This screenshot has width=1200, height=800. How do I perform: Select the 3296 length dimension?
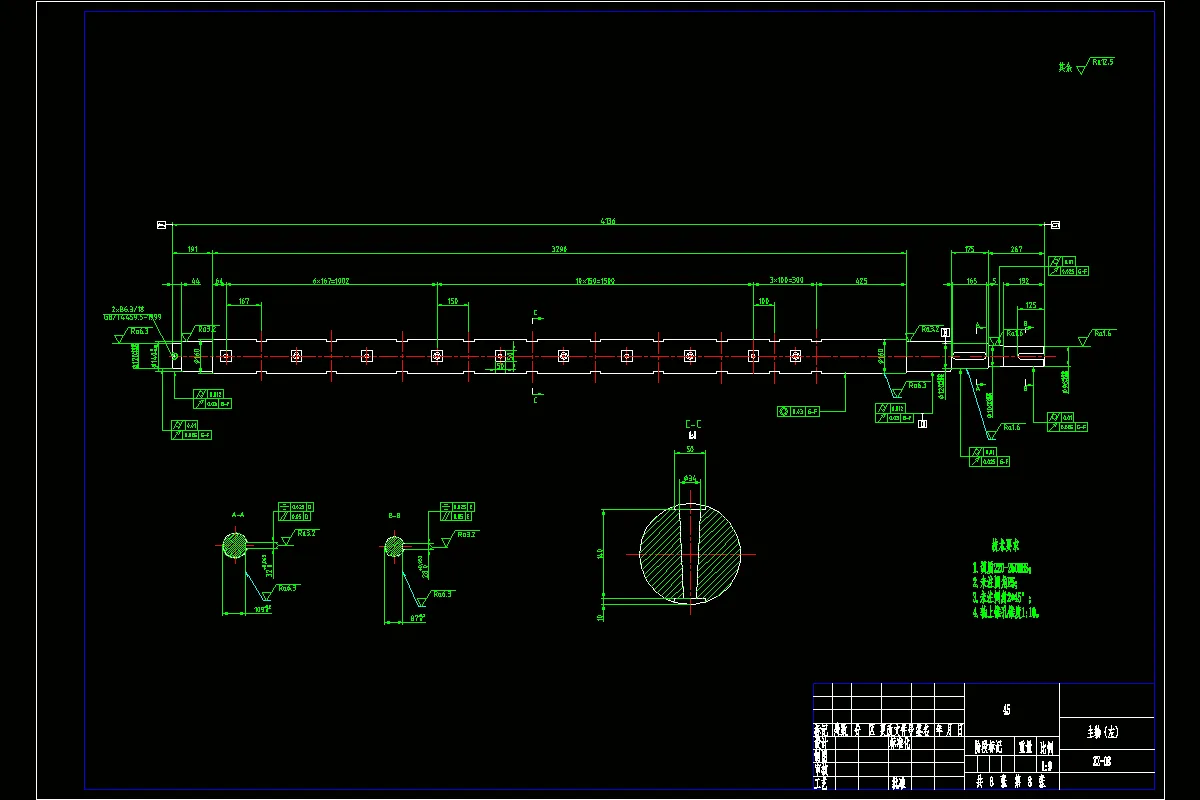pyautogui.click(x=560, y=249)
